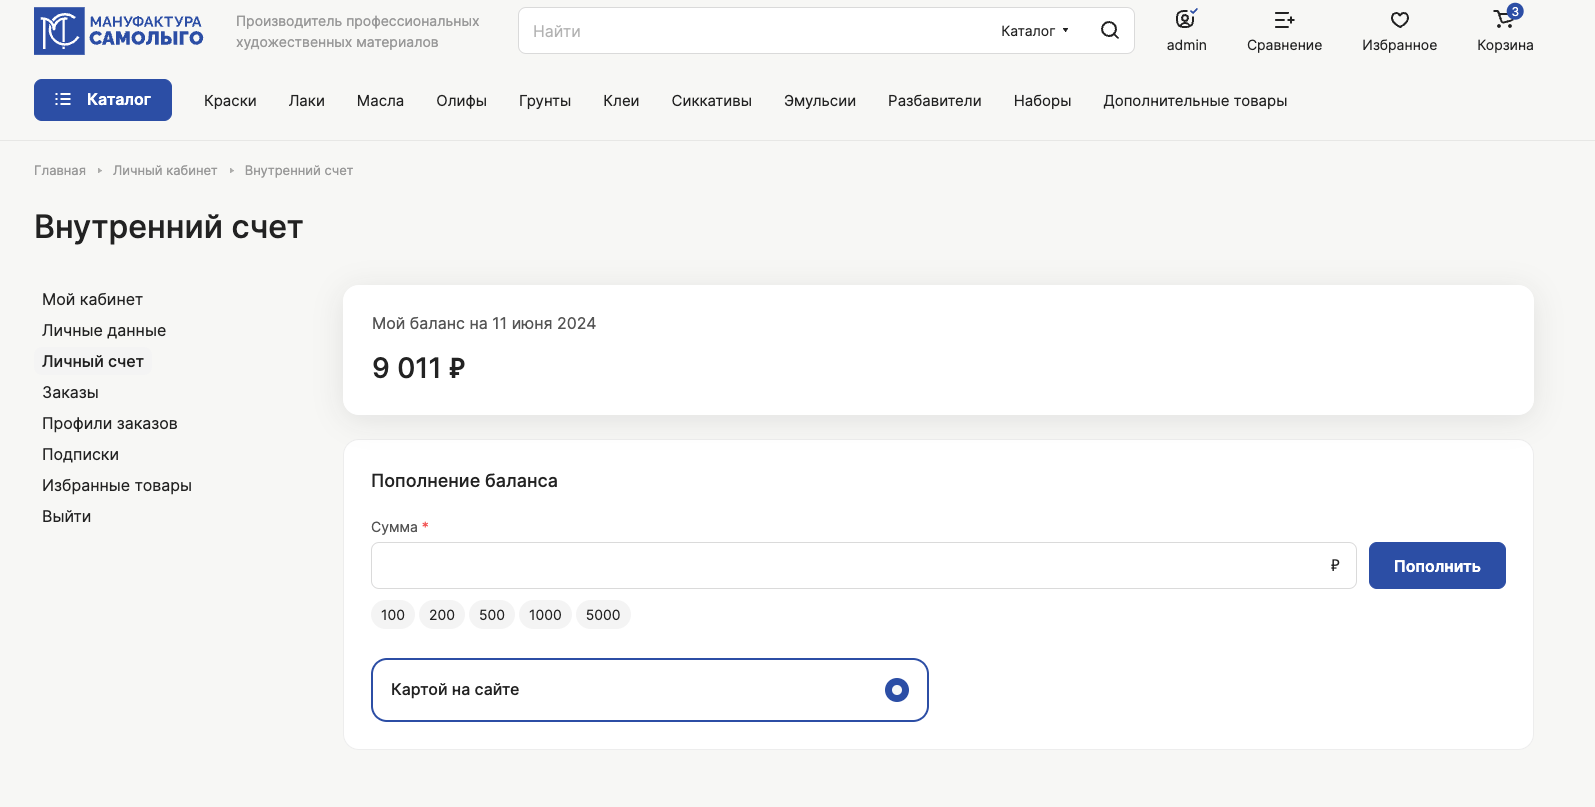The width and height of the screenshot is (1595, 807).
Task: Open the Избранное heart icon
Action: coord(1399,19)
